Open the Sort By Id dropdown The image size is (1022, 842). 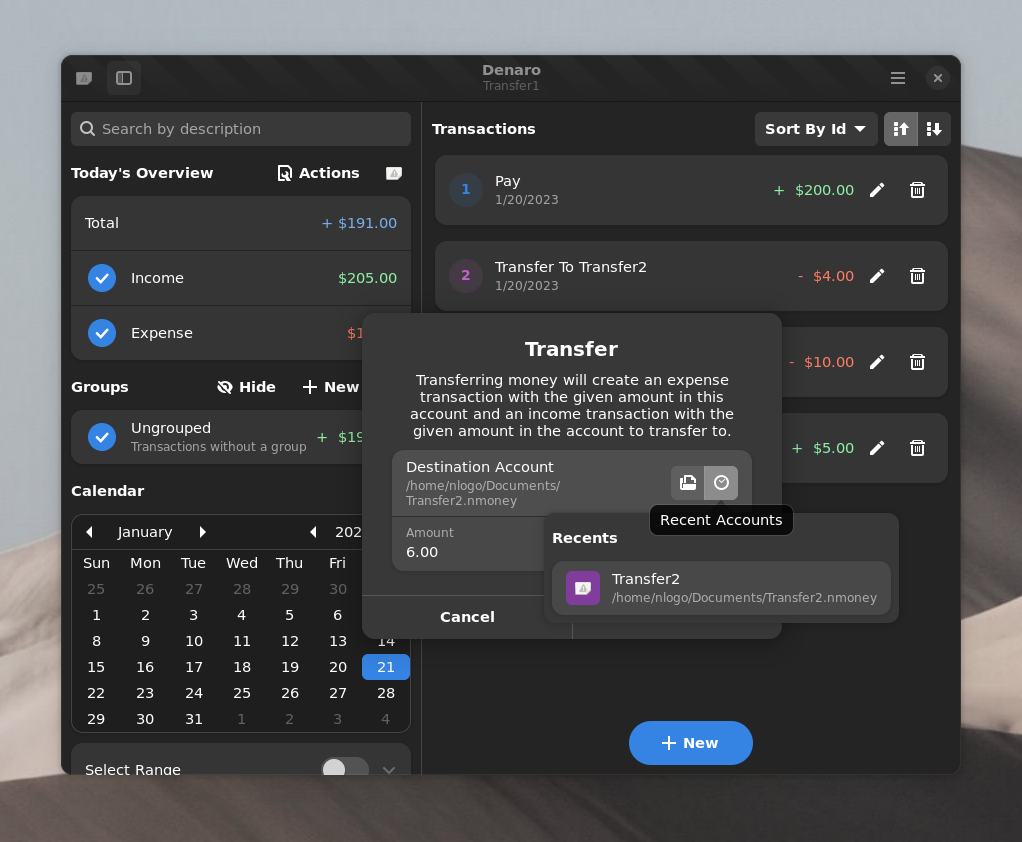pos(815,129)
